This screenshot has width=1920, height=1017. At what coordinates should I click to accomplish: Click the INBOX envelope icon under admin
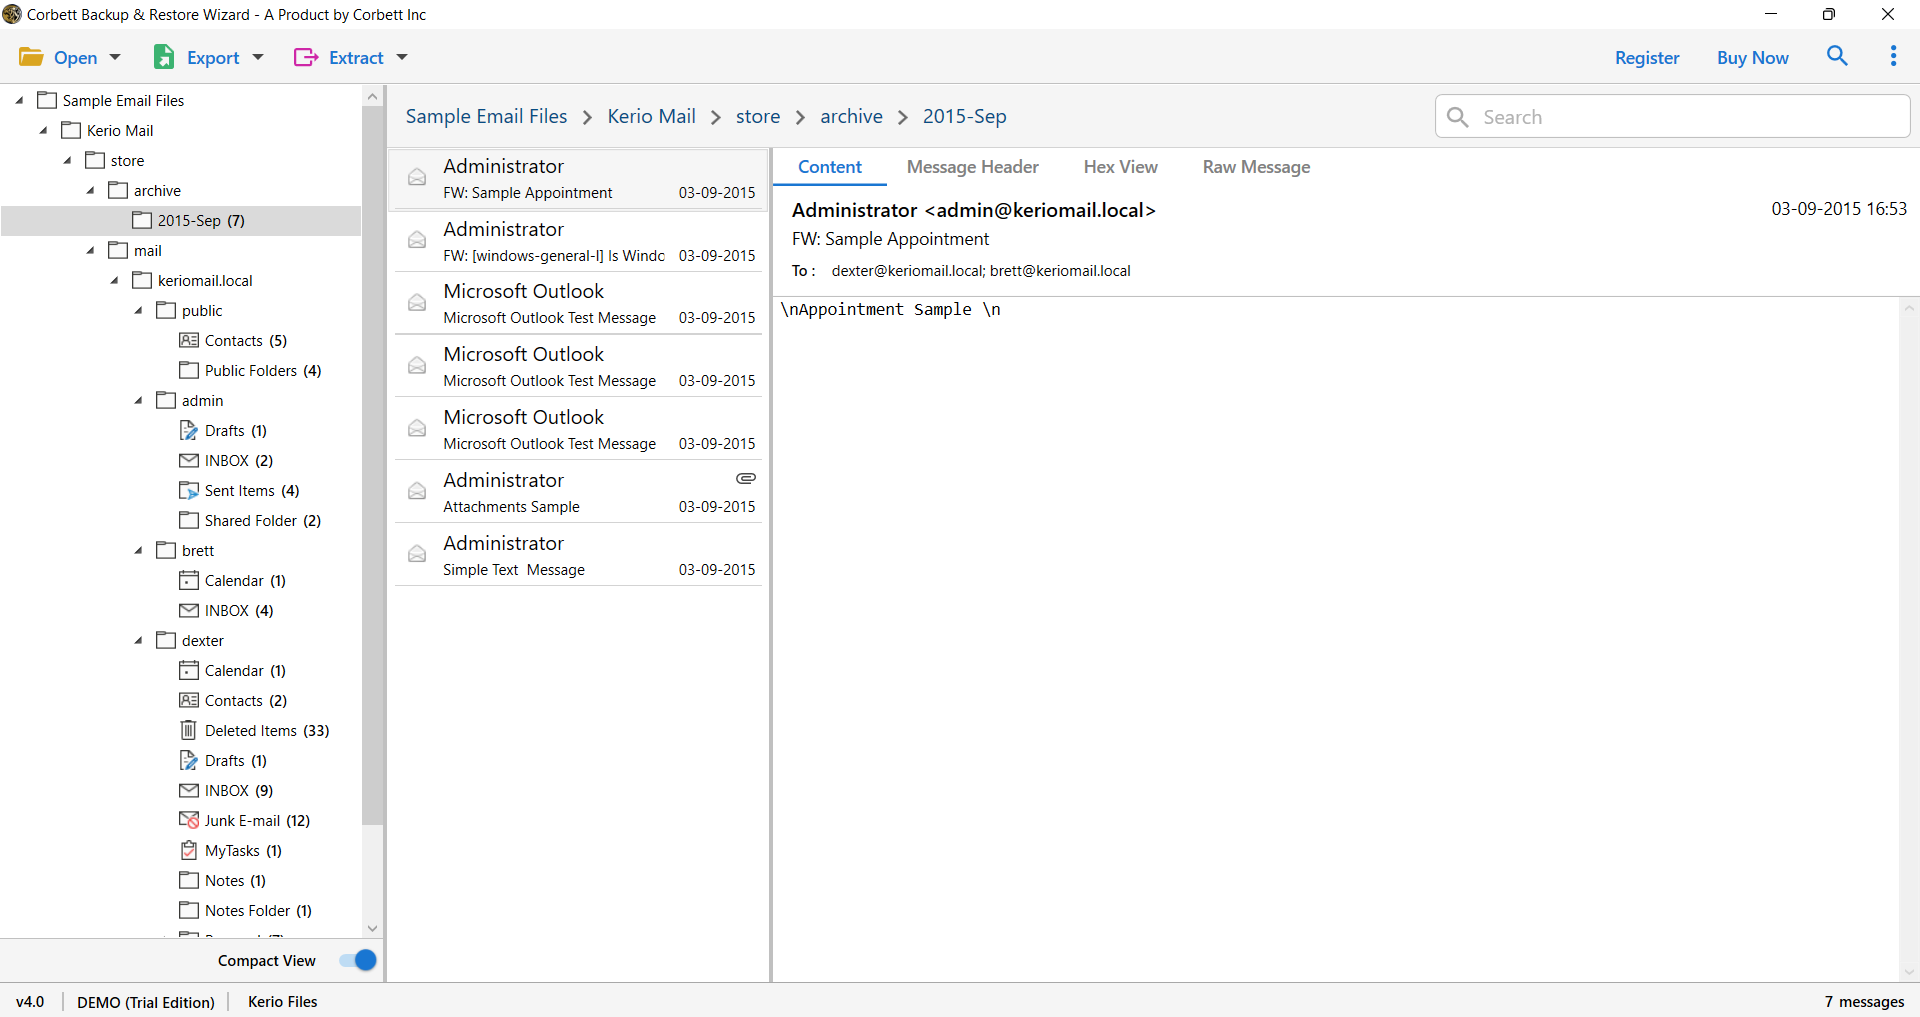click(189, 460)
